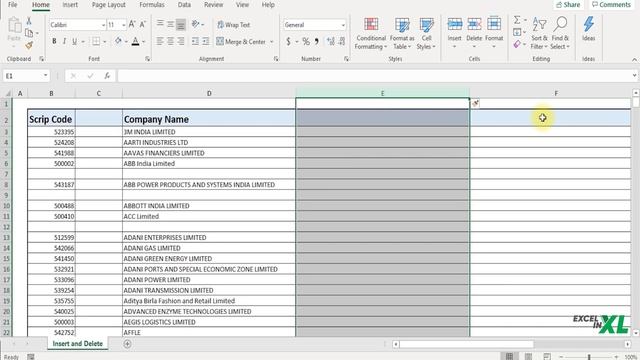Decrease the cell indent
Viewport: 640px width, 360px height.
[x=195, y=41]
